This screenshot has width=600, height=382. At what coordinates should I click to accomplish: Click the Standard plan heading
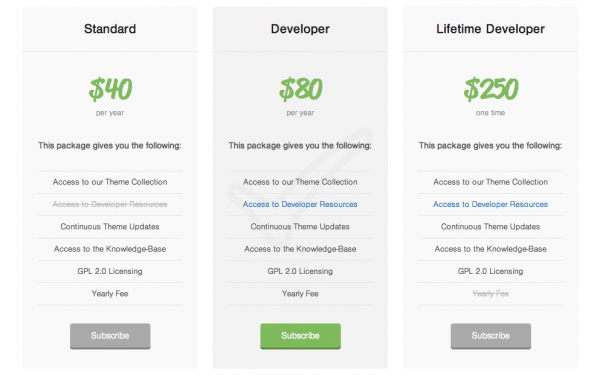tap(110, 29)
